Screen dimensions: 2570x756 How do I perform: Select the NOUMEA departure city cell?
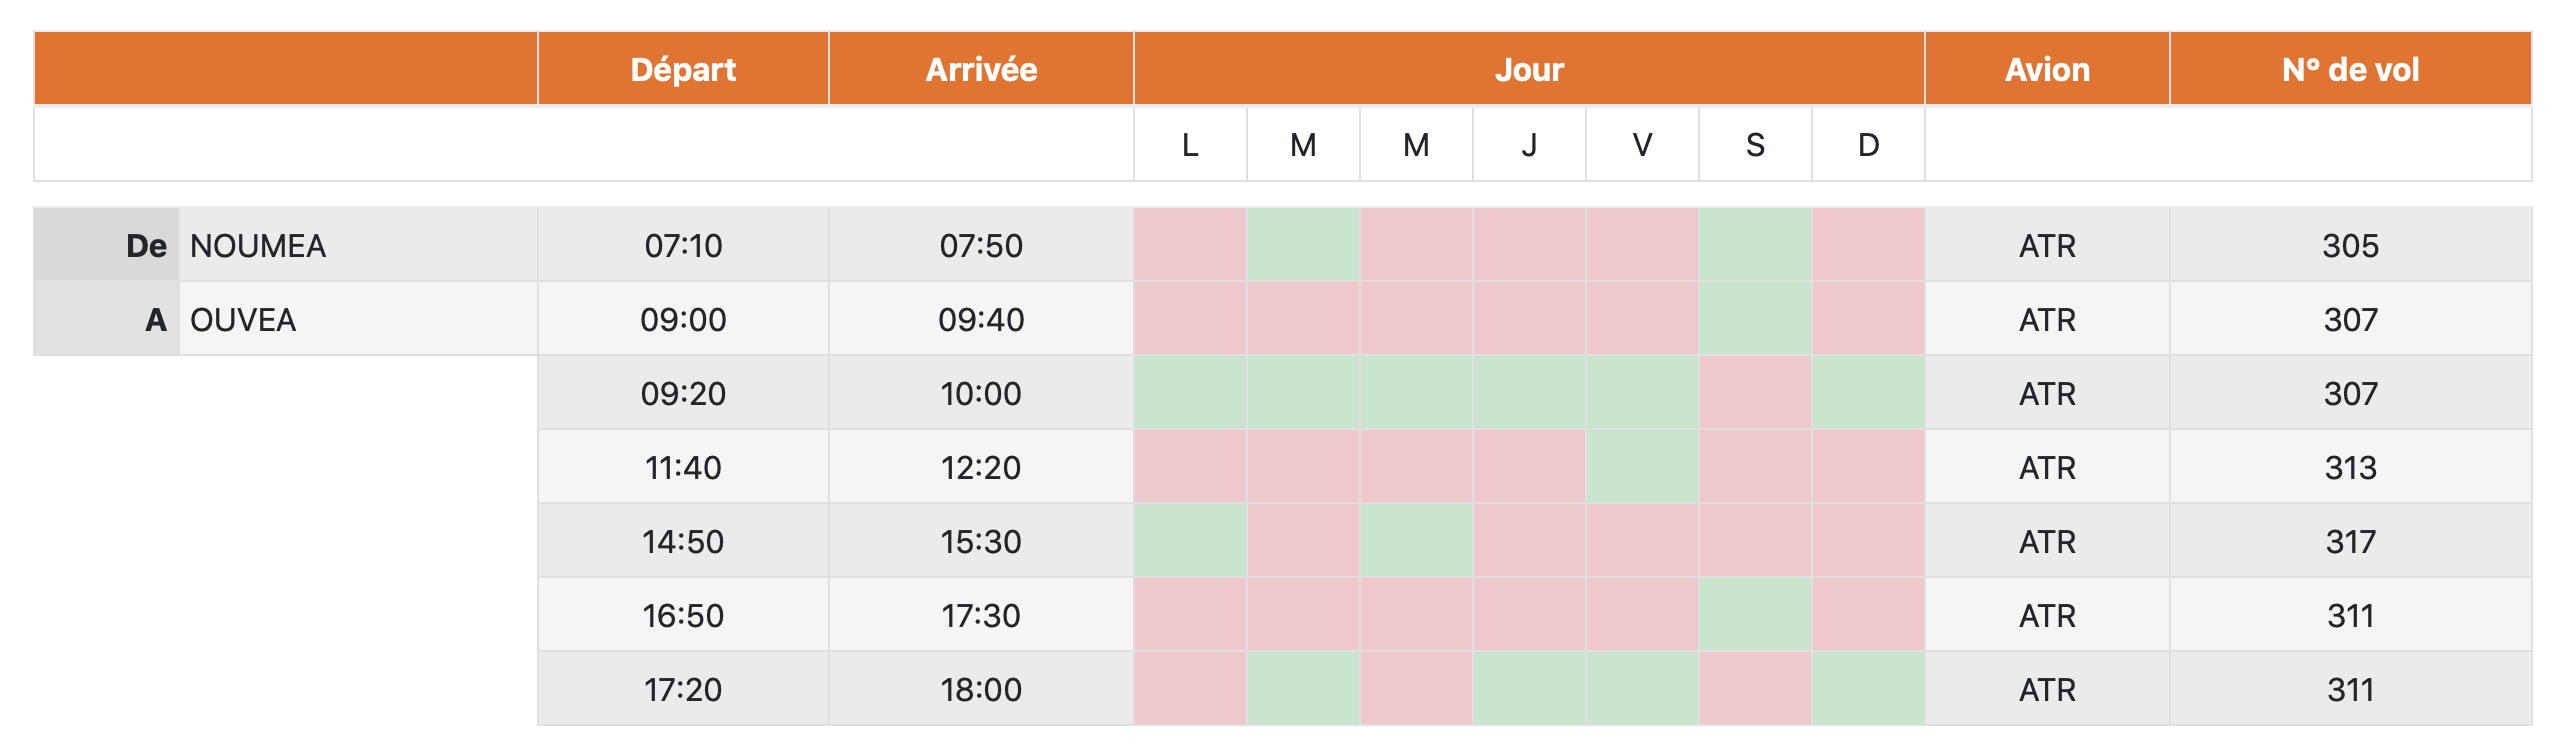pyautogui.click(x=358, y=245)
